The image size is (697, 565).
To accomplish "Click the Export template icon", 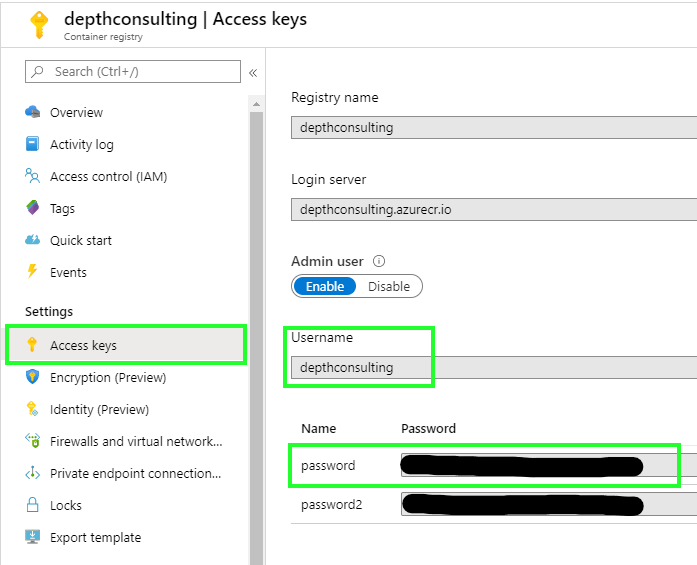I will tap(32, 537).
